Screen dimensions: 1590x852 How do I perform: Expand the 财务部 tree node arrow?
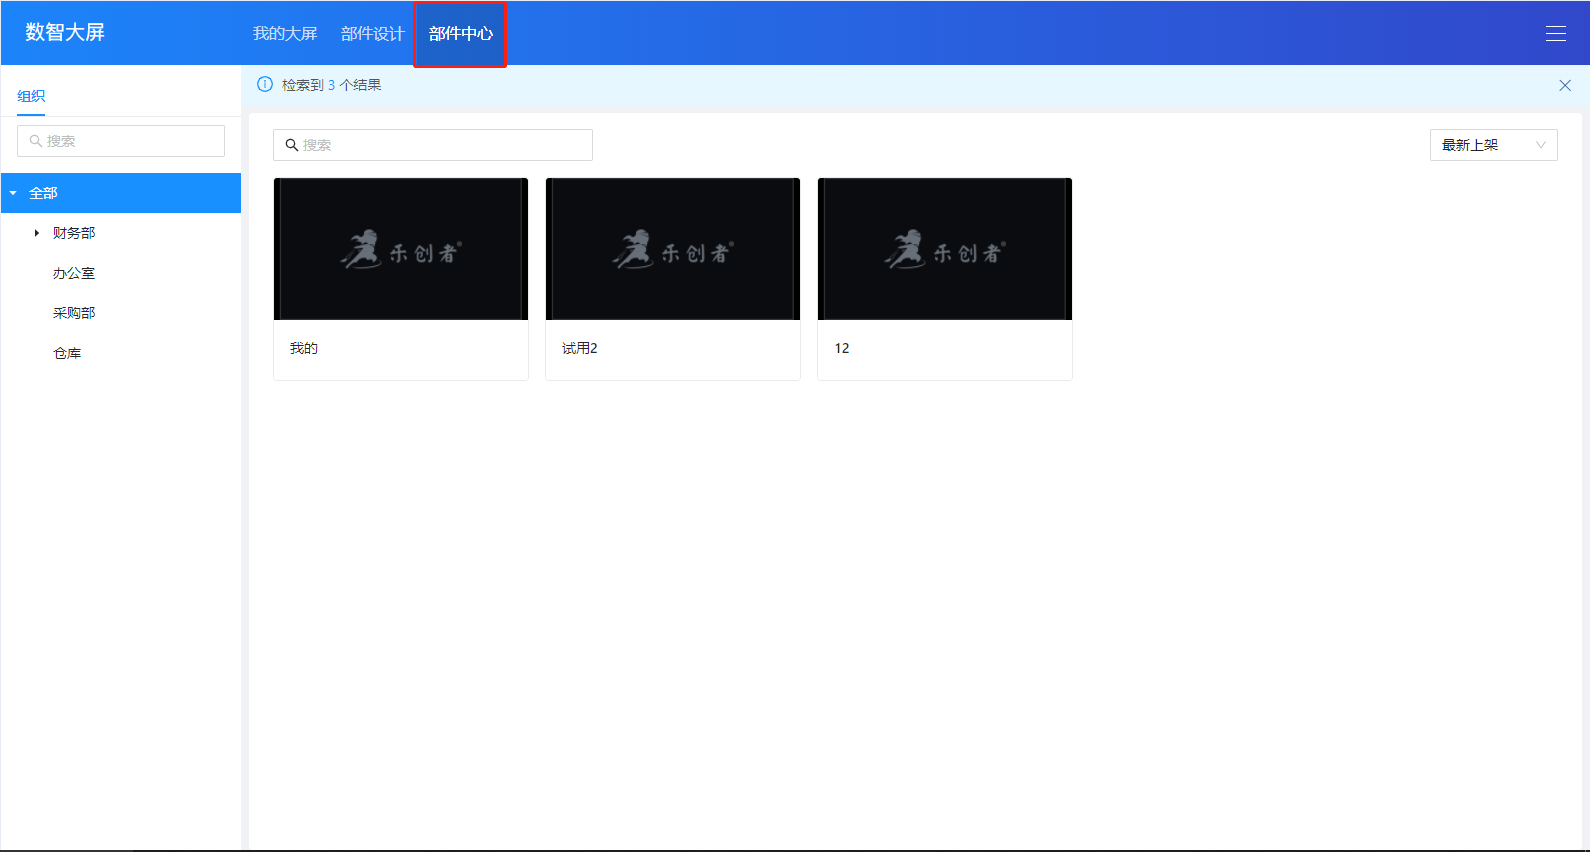(37, 233)
